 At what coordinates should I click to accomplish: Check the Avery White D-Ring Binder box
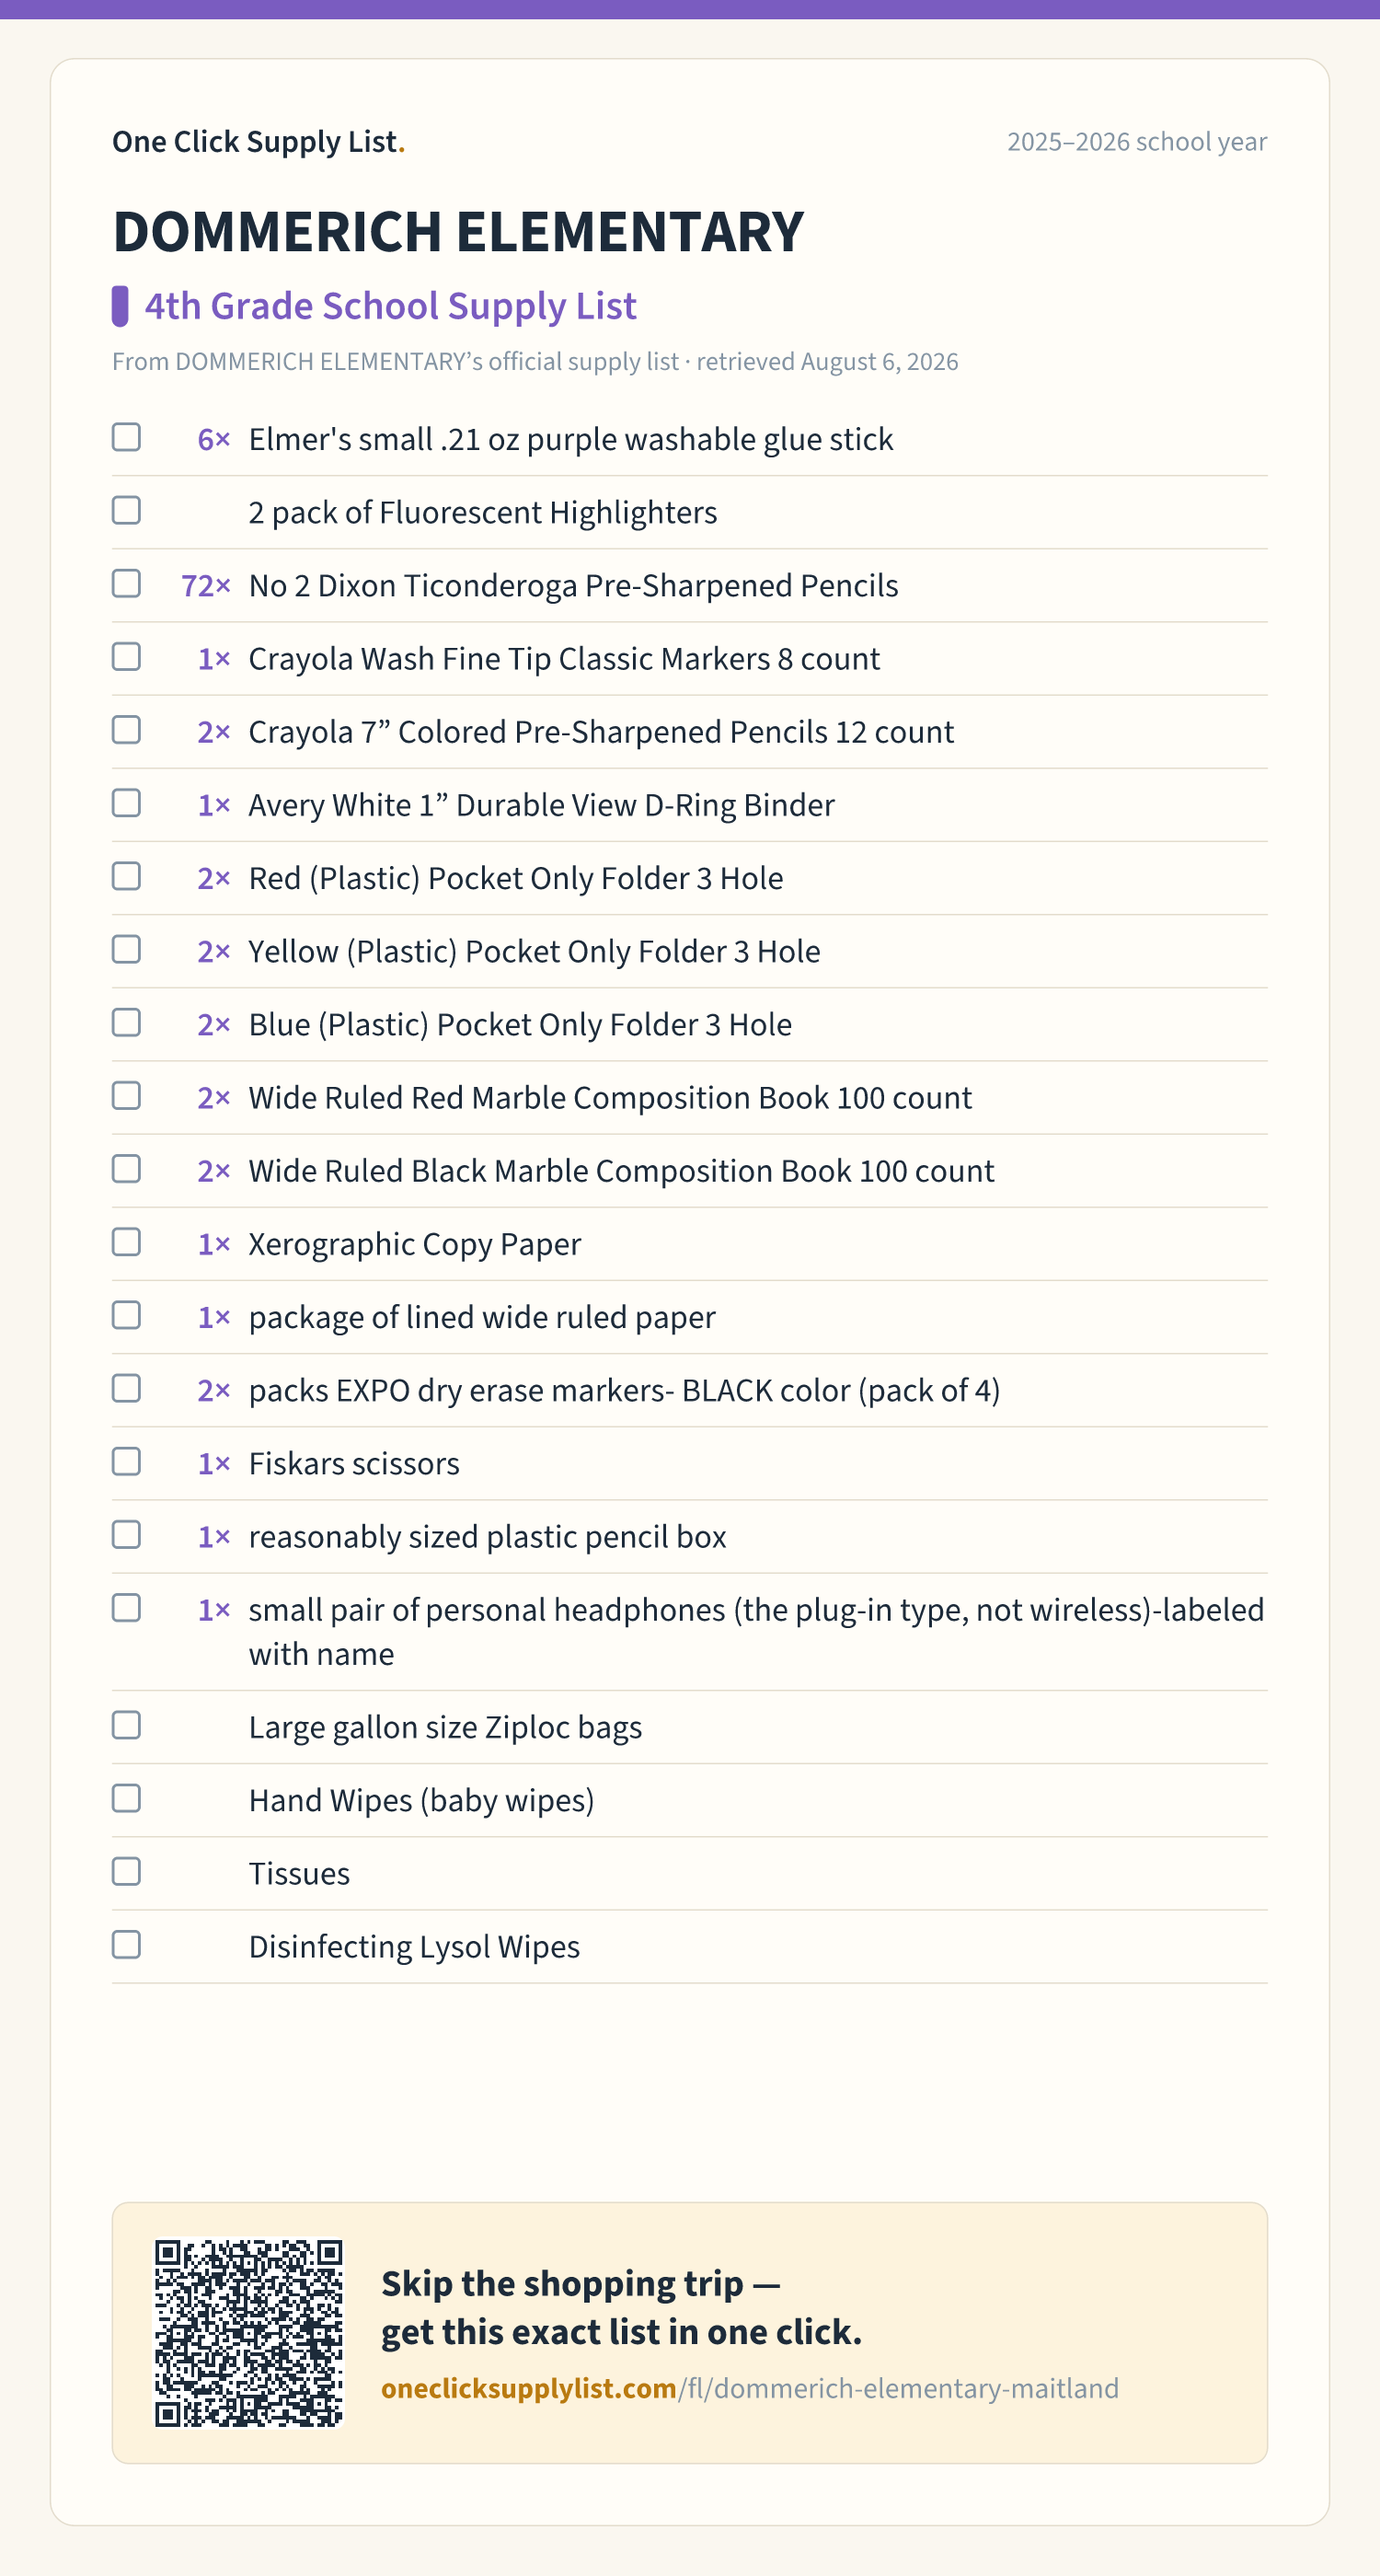tap(126, 803)
